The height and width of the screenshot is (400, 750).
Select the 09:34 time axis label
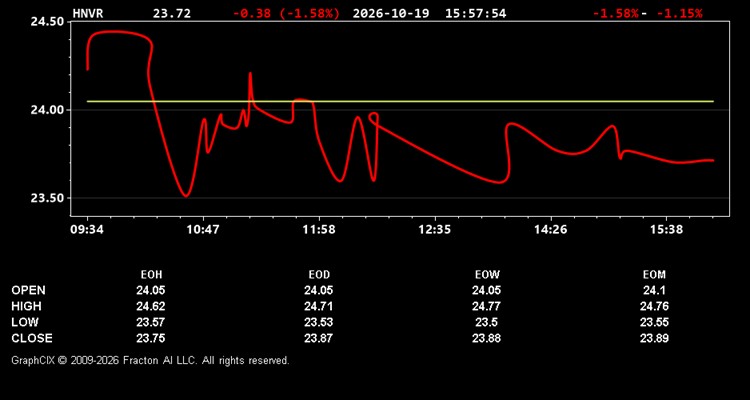click(87, 230)
